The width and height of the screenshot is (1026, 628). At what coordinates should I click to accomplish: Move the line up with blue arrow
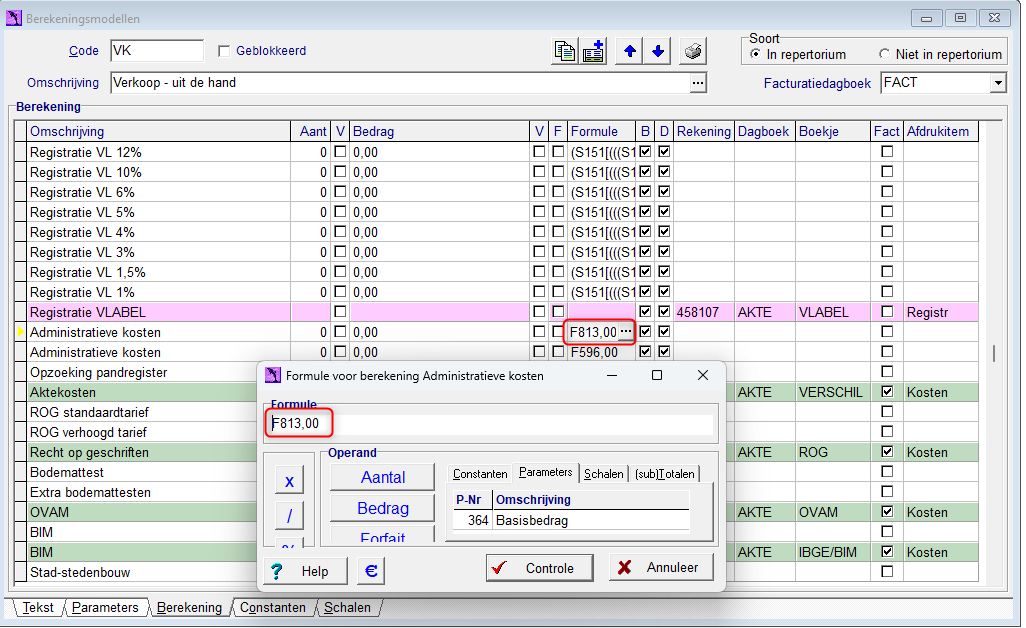coord(629,51)
